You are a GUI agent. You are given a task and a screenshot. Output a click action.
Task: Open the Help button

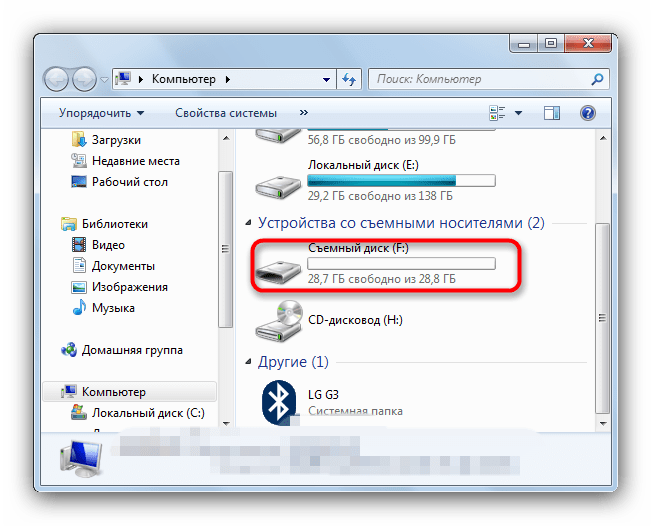point(588,113)
